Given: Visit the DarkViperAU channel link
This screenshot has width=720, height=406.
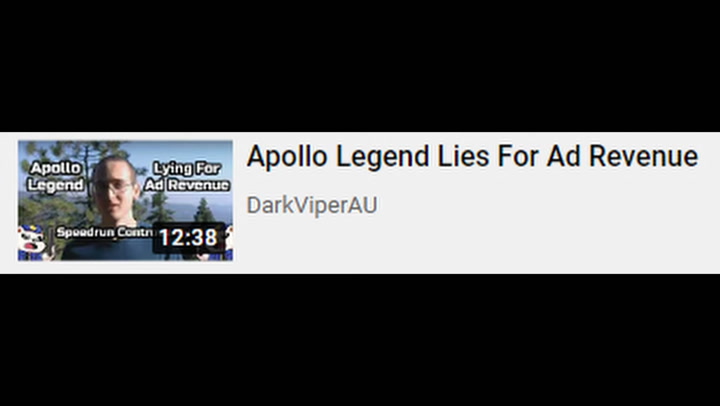Looking at the screenshot, I should click(312, 205).
